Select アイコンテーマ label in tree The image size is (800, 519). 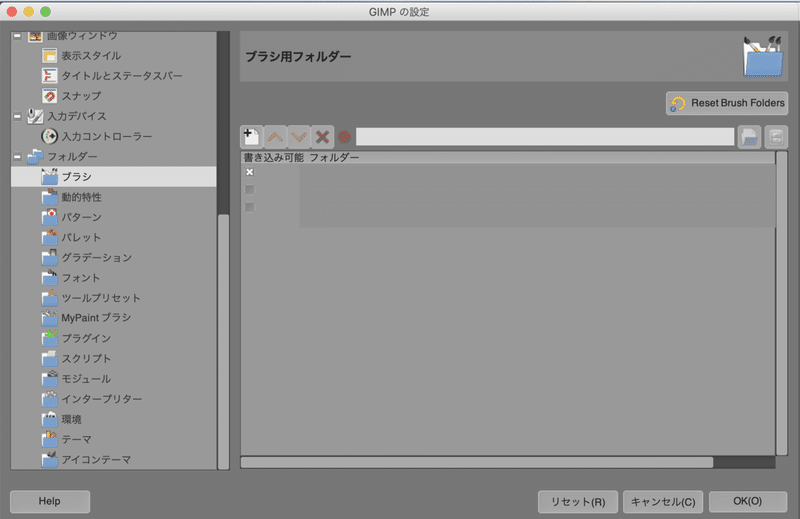[96, 460]
